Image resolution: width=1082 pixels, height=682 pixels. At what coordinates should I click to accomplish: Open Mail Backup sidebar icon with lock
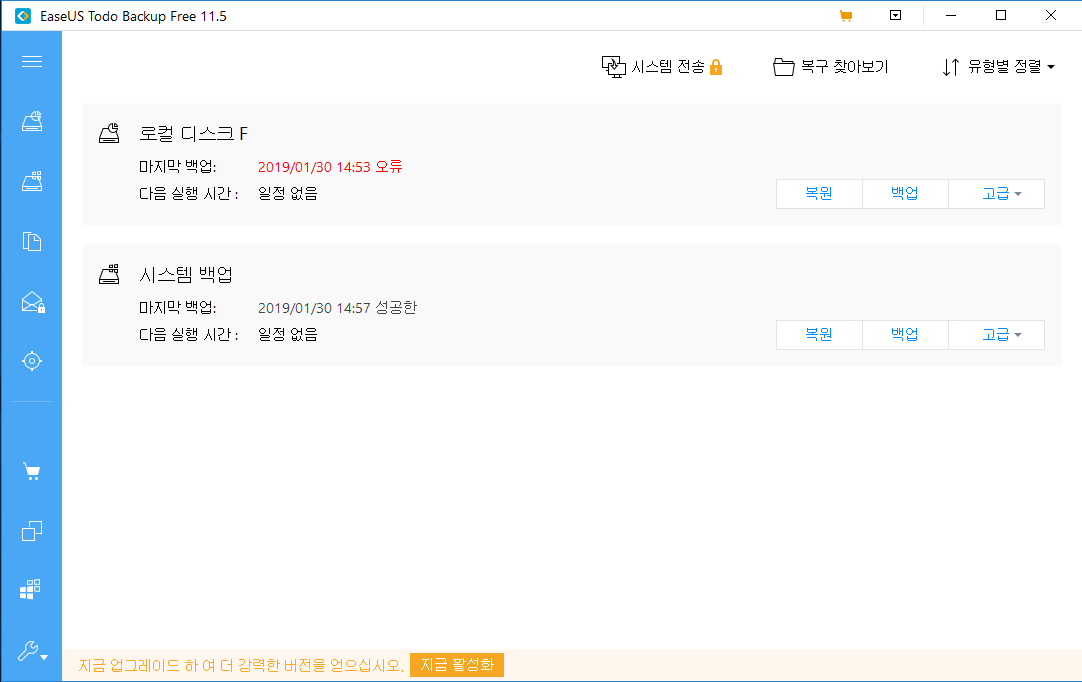[x=32, y=302]
